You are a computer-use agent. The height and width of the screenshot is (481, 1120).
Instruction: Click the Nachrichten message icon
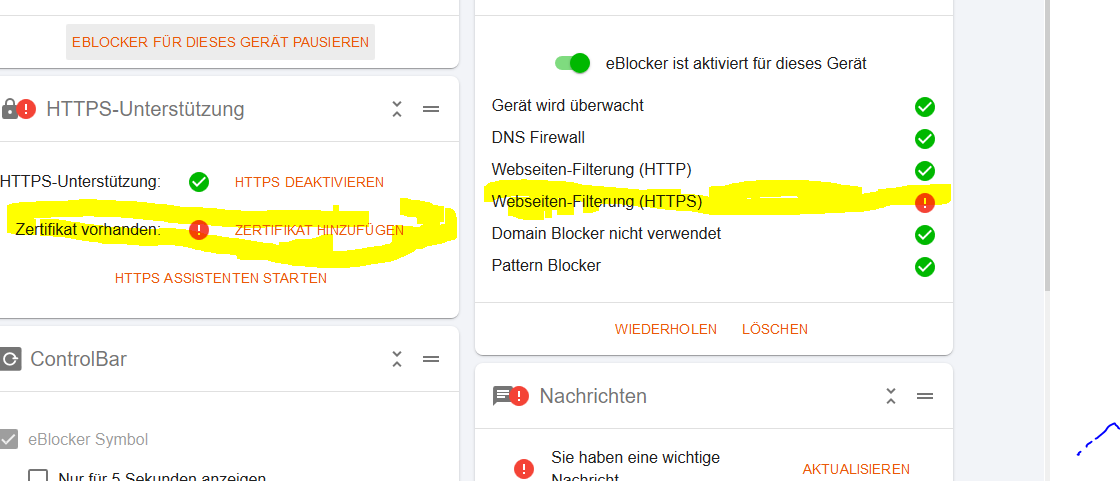pos(503,395)
